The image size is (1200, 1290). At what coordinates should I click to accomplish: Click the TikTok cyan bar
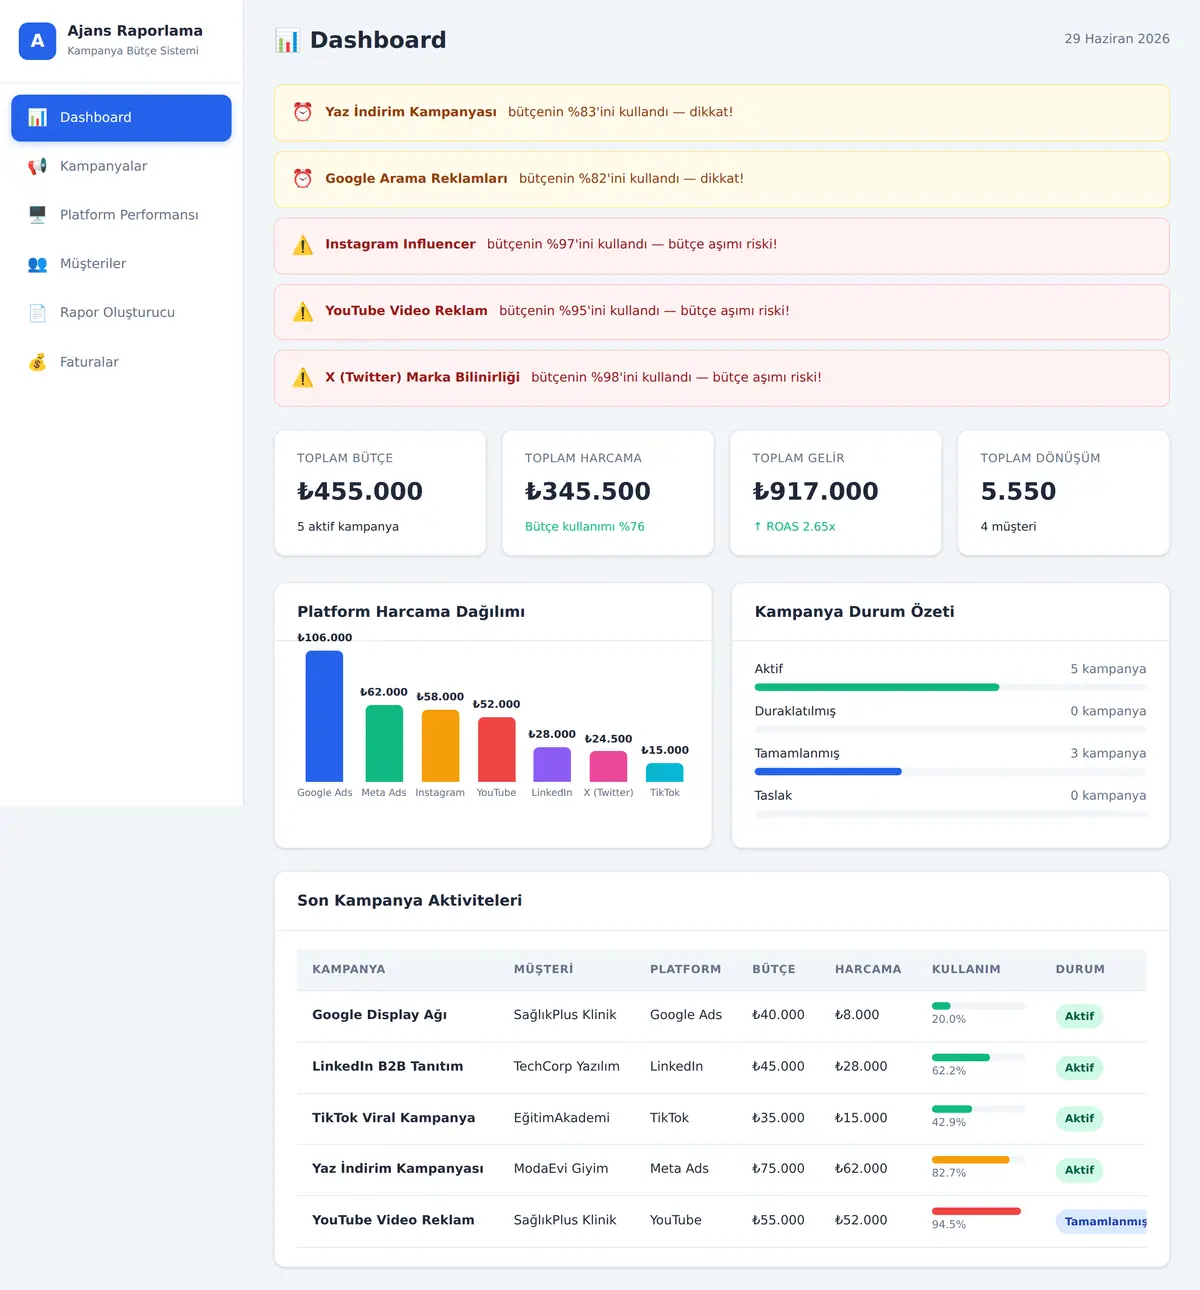[x=665, y=772]
